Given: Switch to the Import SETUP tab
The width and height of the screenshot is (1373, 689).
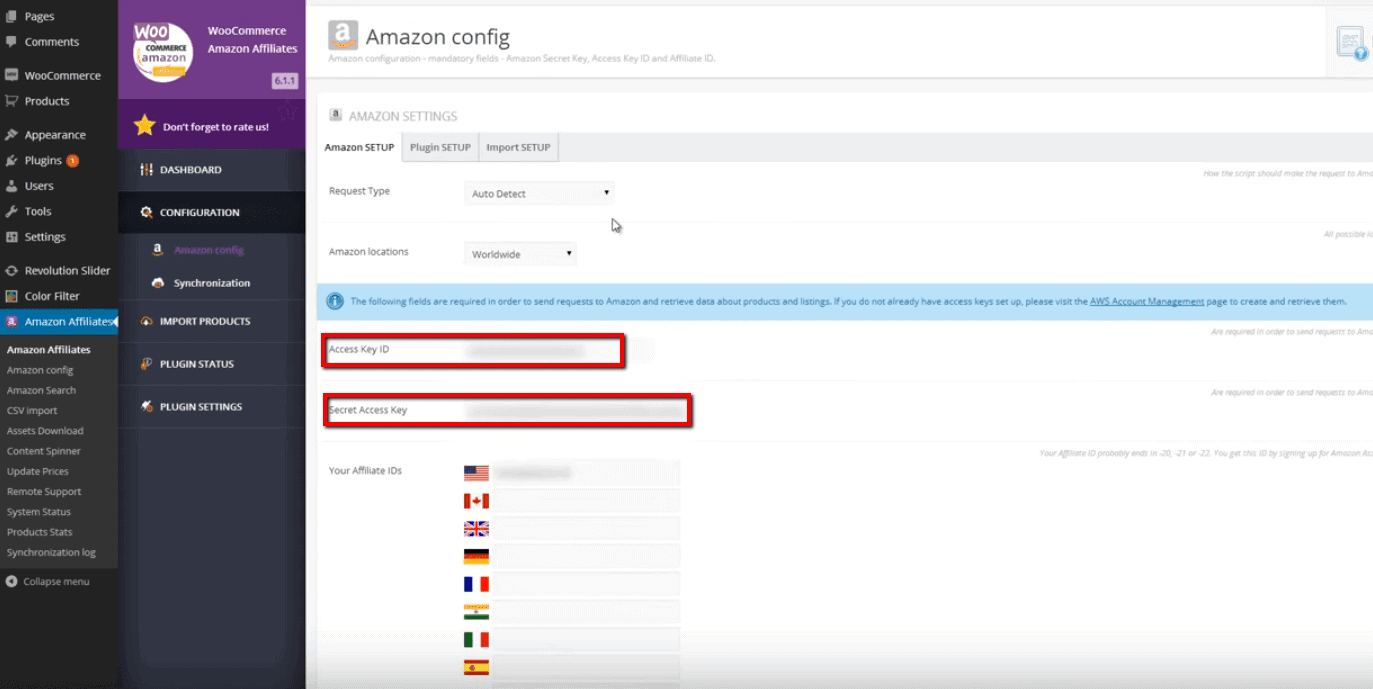Looking at the screenshot, I should click(x=518, y=147).
